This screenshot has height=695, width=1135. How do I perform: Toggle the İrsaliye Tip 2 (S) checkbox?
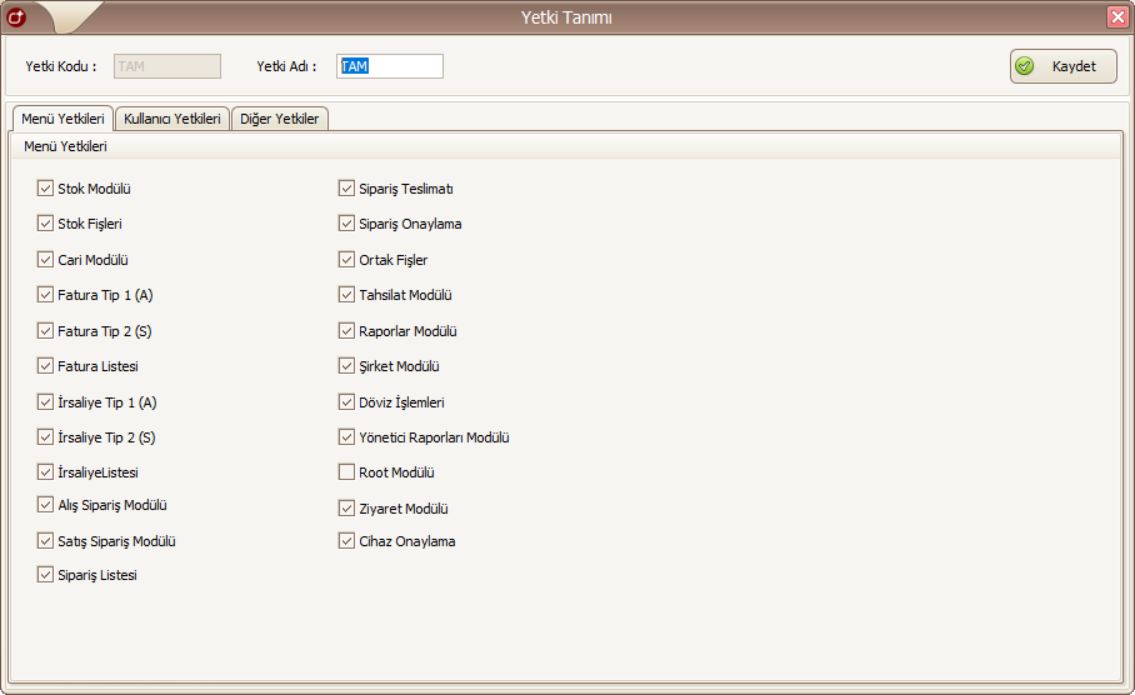point(44,436)
